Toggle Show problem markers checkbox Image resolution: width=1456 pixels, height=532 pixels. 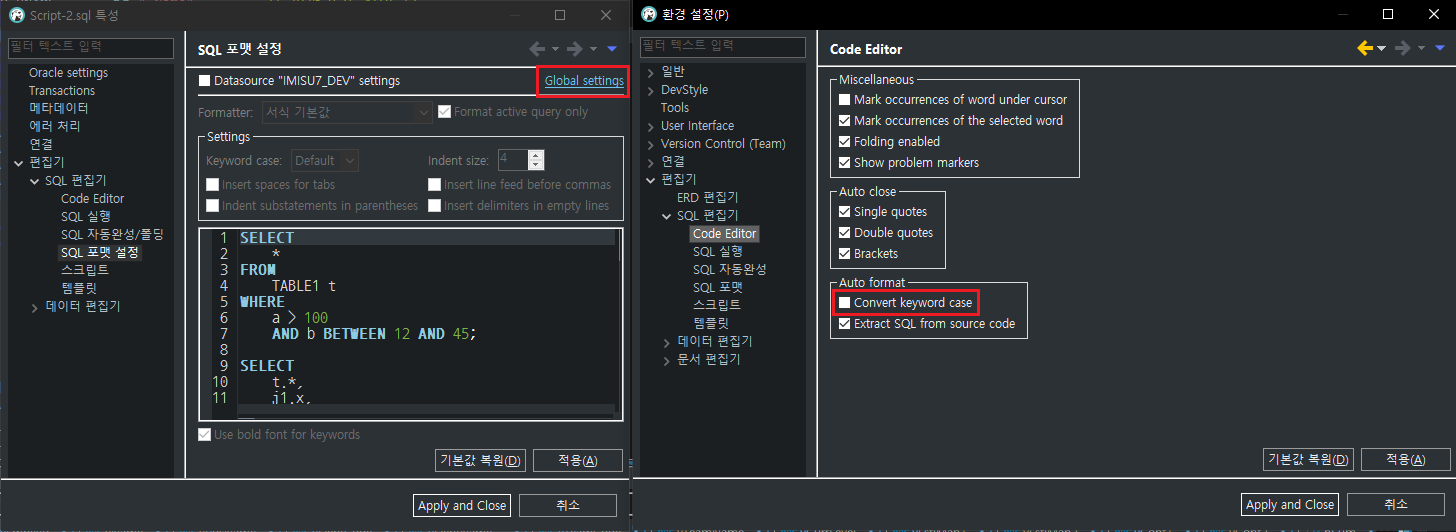coord(845,163)
